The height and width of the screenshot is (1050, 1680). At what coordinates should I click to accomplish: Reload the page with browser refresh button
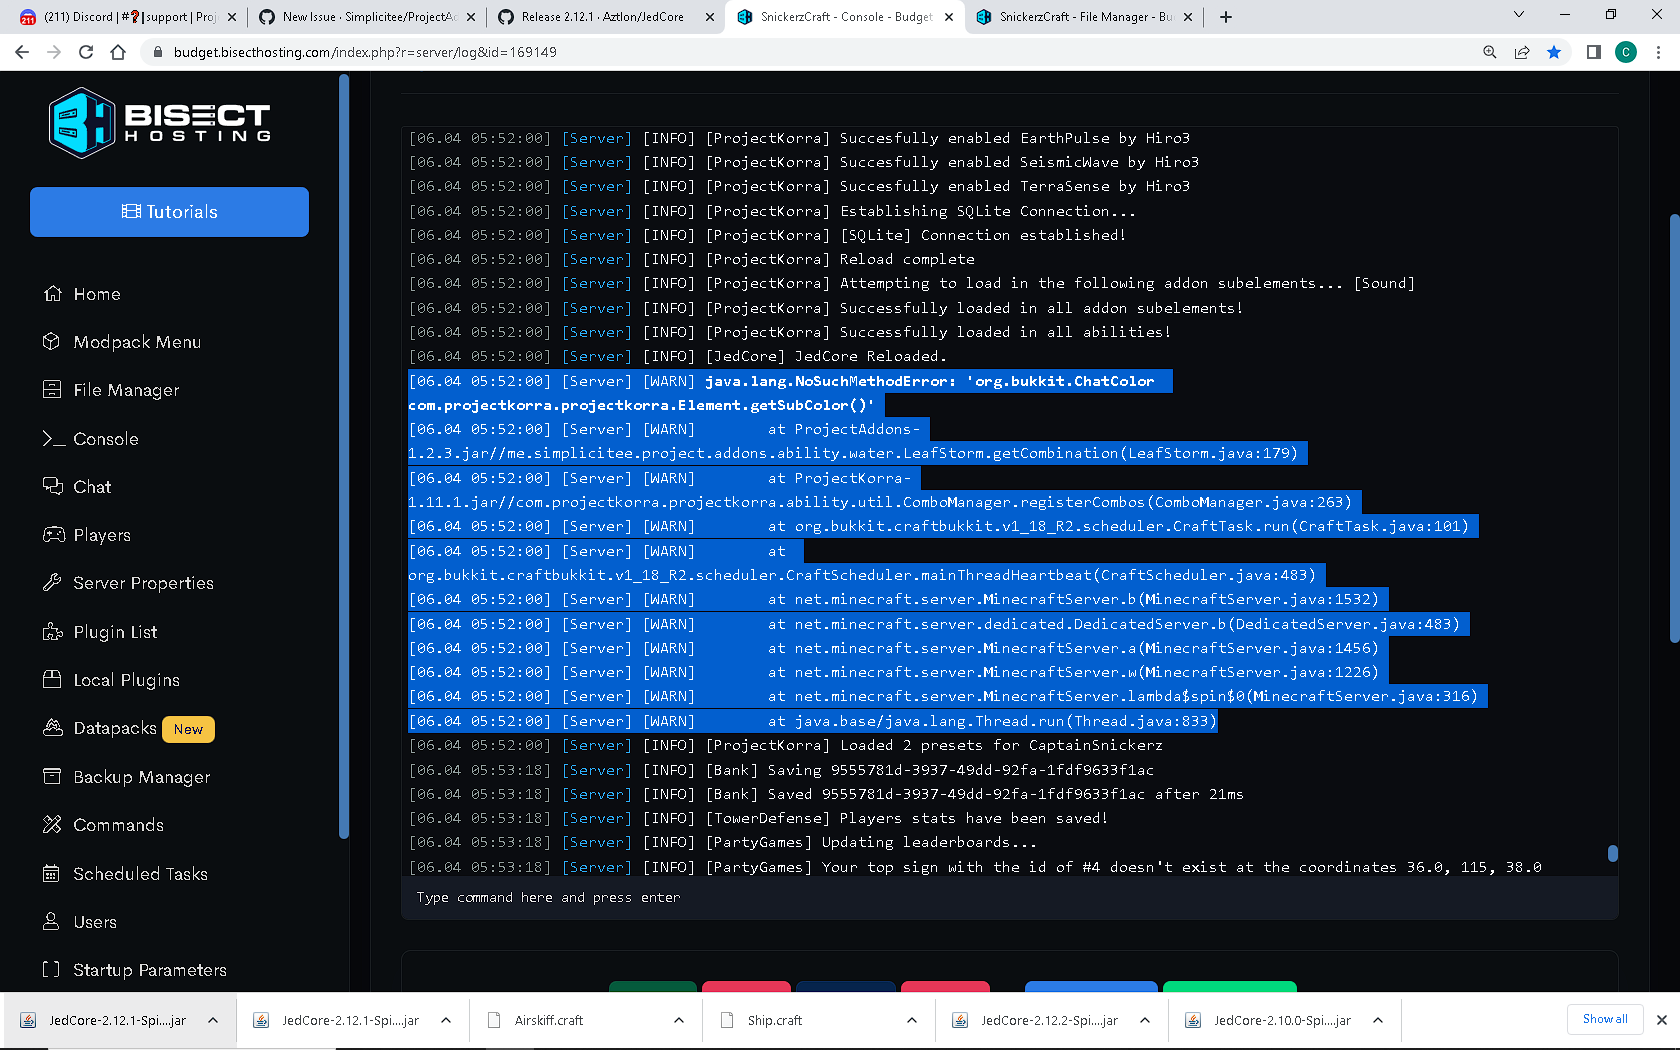click(x=86, y=52)
